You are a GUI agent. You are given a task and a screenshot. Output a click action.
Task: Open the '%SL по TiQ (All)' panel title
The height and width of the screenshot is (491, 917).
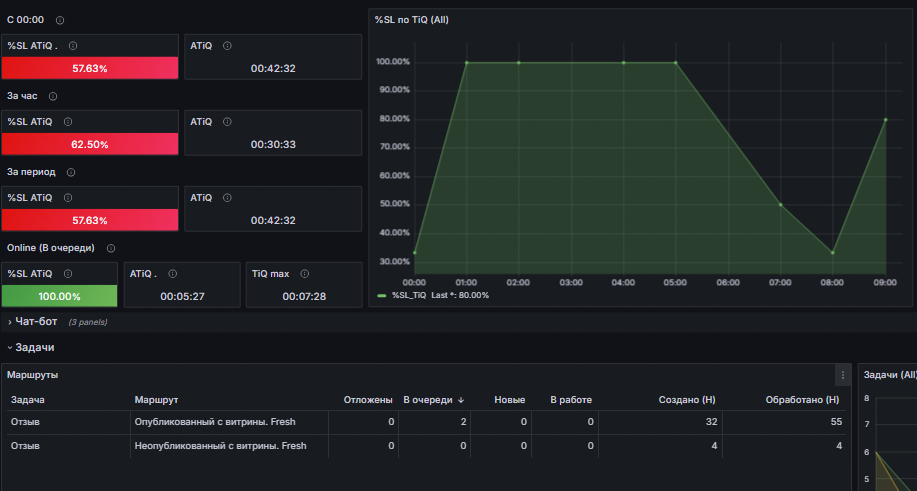pyautogui.click(x=412, y=20)
